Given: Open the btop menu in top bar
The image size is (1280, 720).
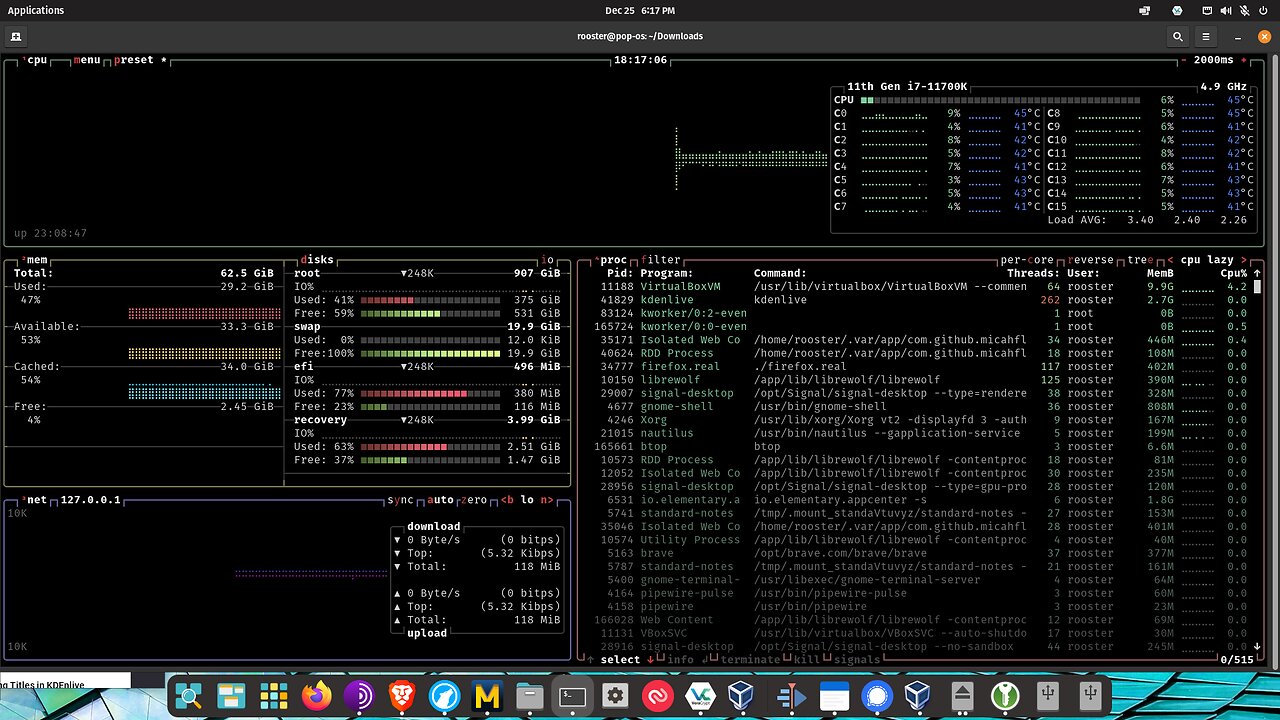Looking at the screenshot, I should pyautogui.click(x=87, y=60).
